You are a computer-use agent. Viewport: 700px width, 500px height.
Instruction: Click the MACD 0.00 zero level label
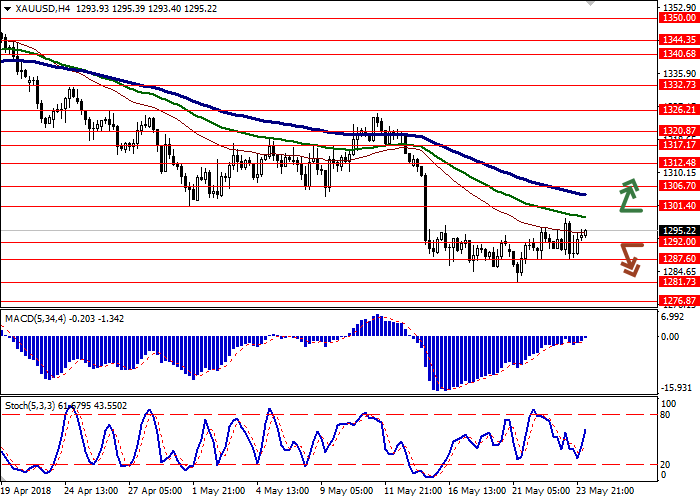pos(670,336)
